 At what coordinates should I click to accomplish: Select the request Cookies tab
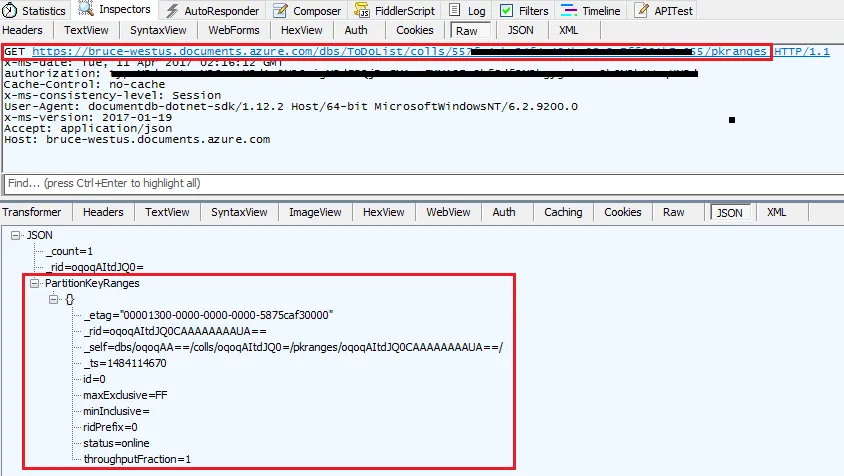[x=414, y=30]
